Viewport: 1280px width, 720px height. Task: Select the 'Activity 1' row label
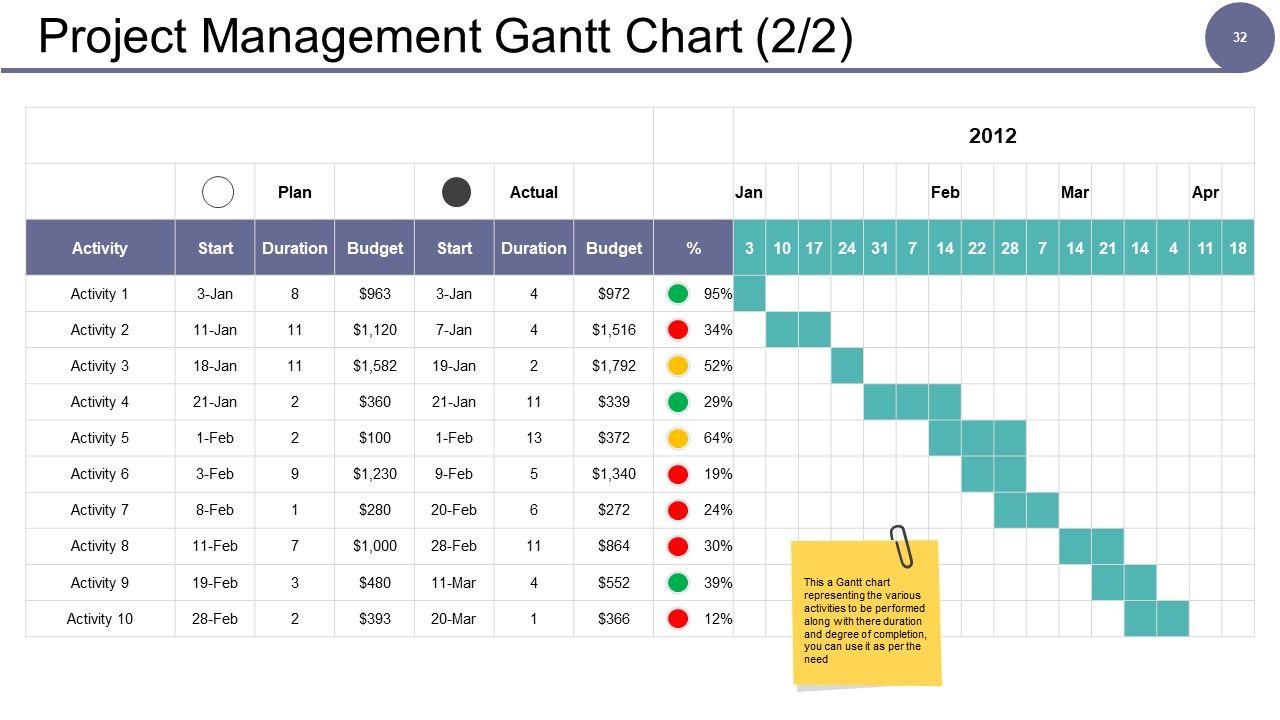[100, 294]
